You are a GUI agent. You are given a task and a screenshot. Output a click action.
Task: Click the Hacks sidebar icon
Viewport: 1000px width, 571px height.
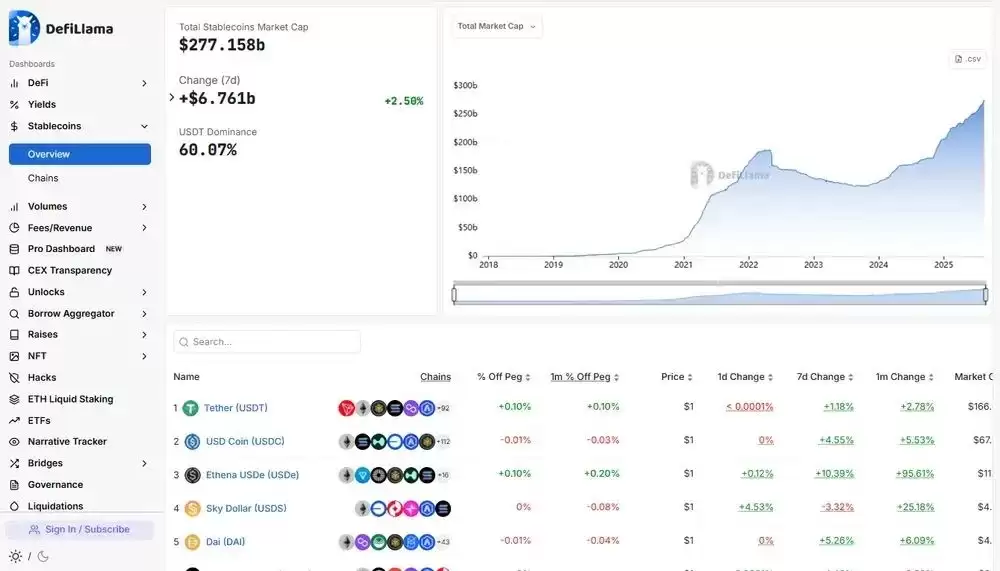pyautogui.click(x=14, y=378)
